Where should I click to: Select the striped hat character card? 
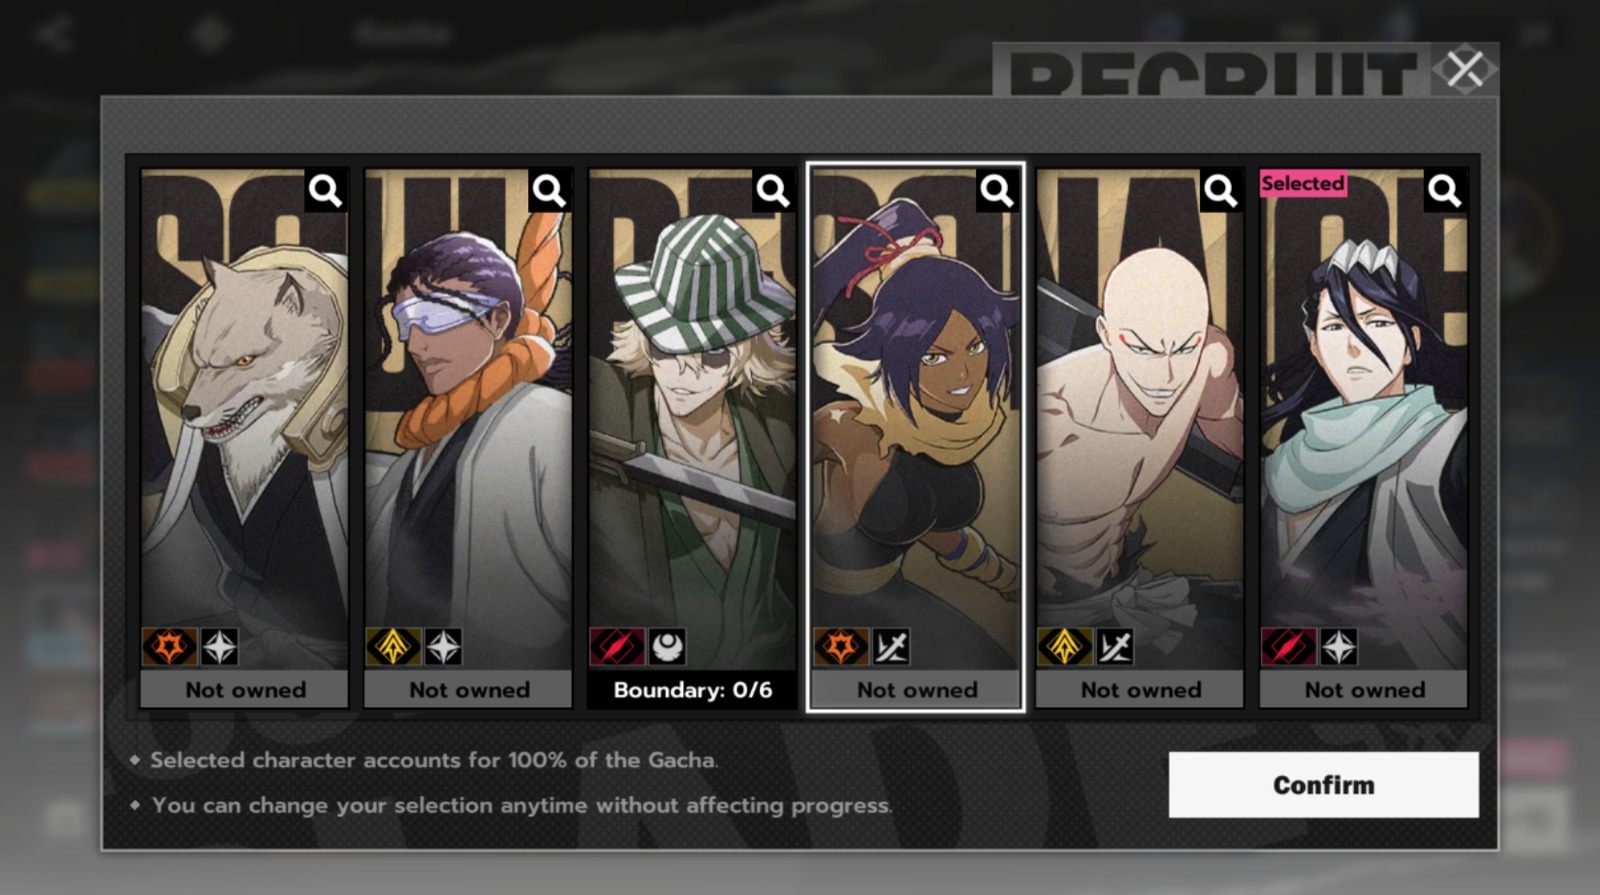pyautogui.click(x=692, y=420)
